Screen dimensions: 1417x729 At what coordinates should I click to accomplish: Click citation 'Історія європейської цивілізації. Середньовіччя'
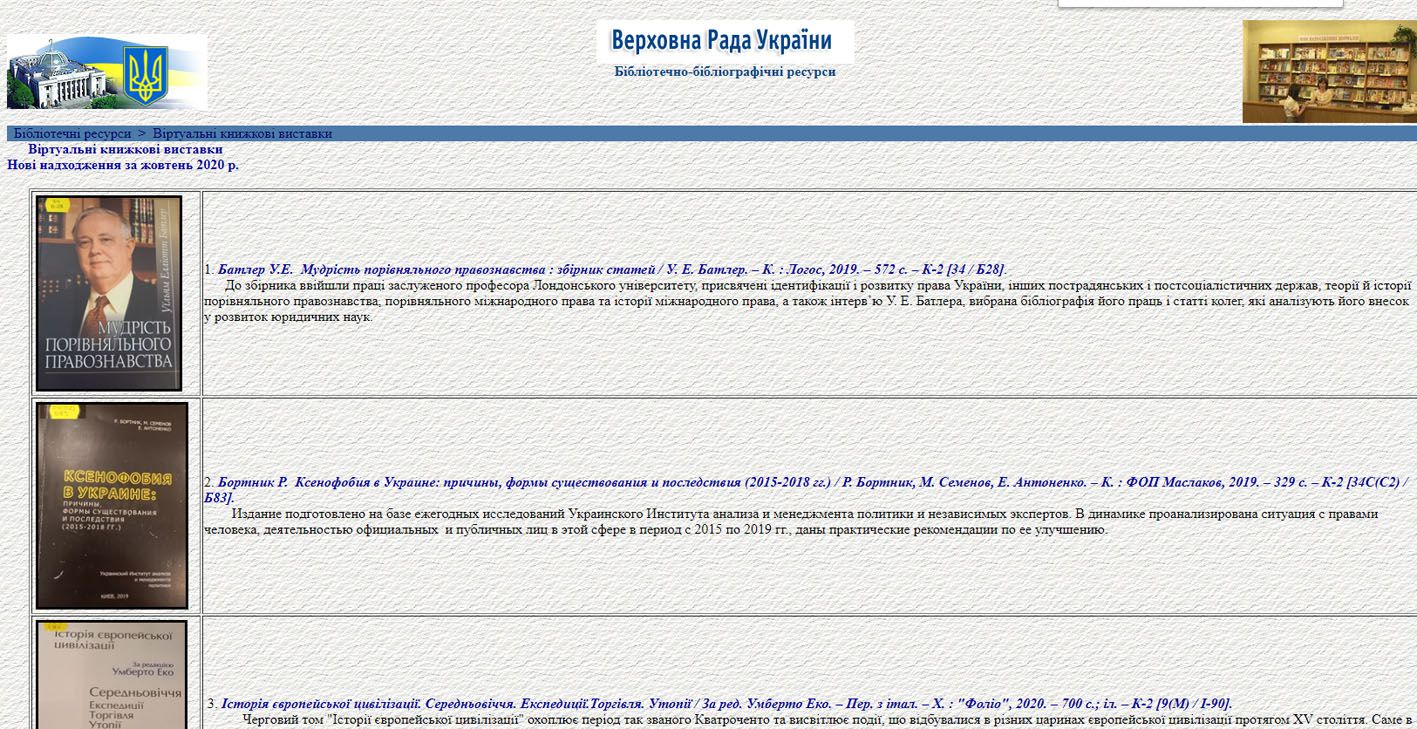[x=726, y=704]
